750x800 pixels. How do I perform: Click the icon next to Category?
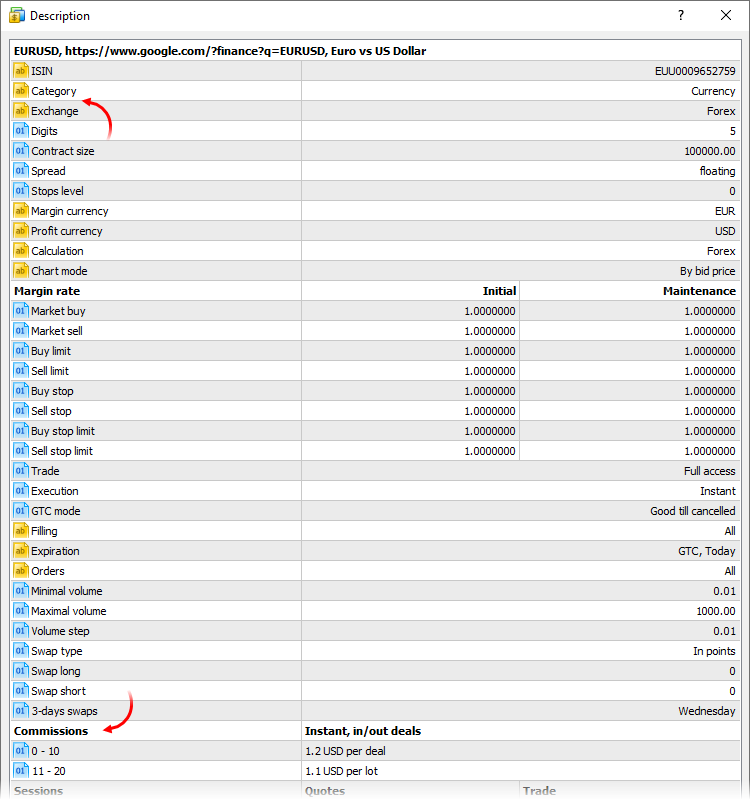pos(21,91)
